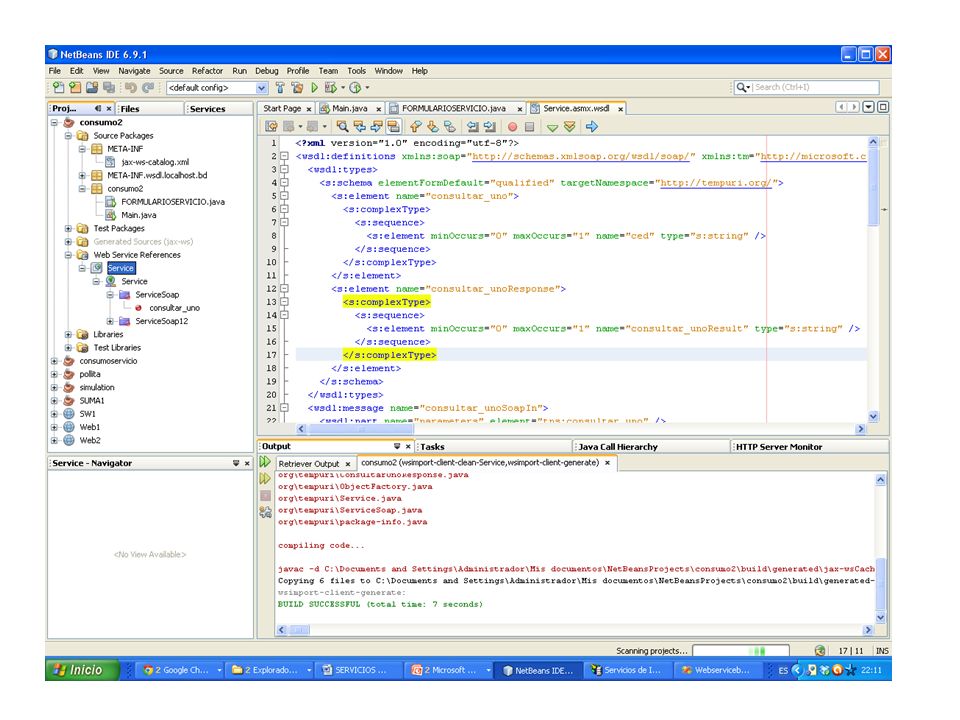This screenshot has height=720, width=960.
Task: Click Next Bookmark icon in editor toolbar
Action: 433,127
